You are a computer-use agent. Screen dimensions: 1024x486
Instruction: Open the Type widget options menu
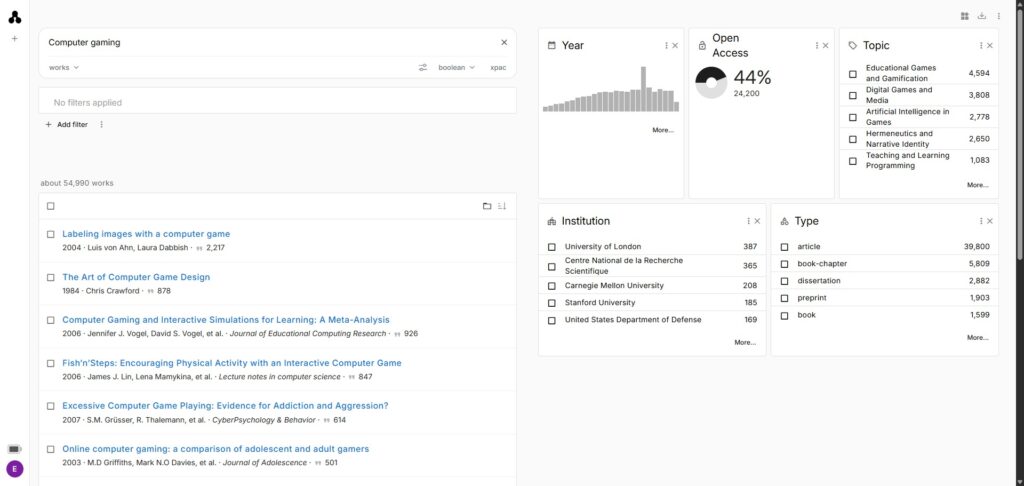coord(981,221)
